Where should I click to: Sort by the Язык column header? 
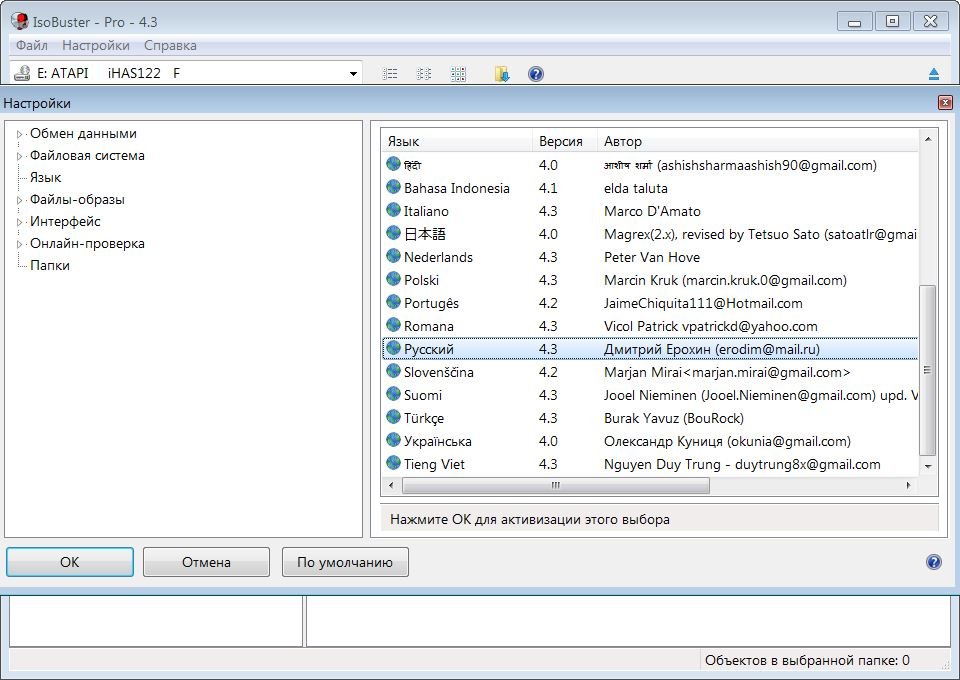click(x=457, y=141)
